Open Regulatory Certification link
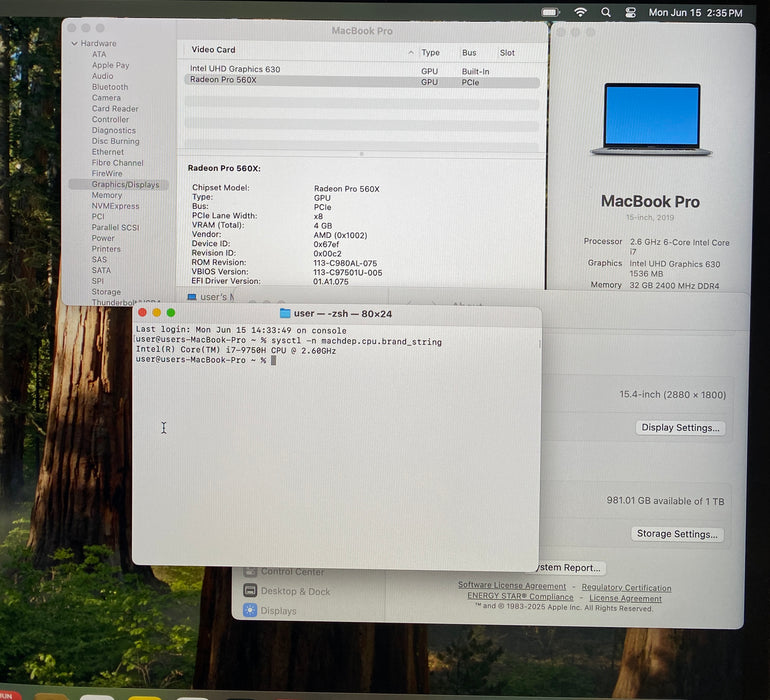 click(626, 588)
